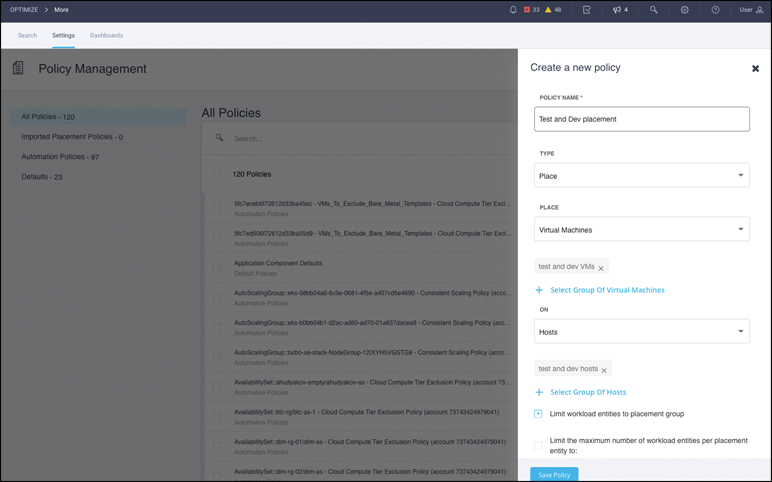
Task: Check the select-all '120 Policies' checkbox
Action: 216,174
